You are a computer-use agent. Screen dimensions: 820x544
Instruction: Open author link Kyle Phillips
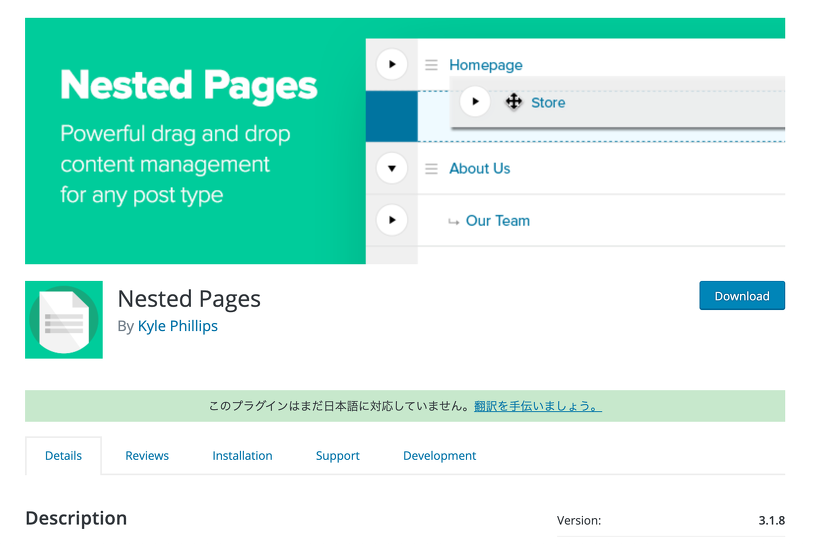tap(178, 326)
